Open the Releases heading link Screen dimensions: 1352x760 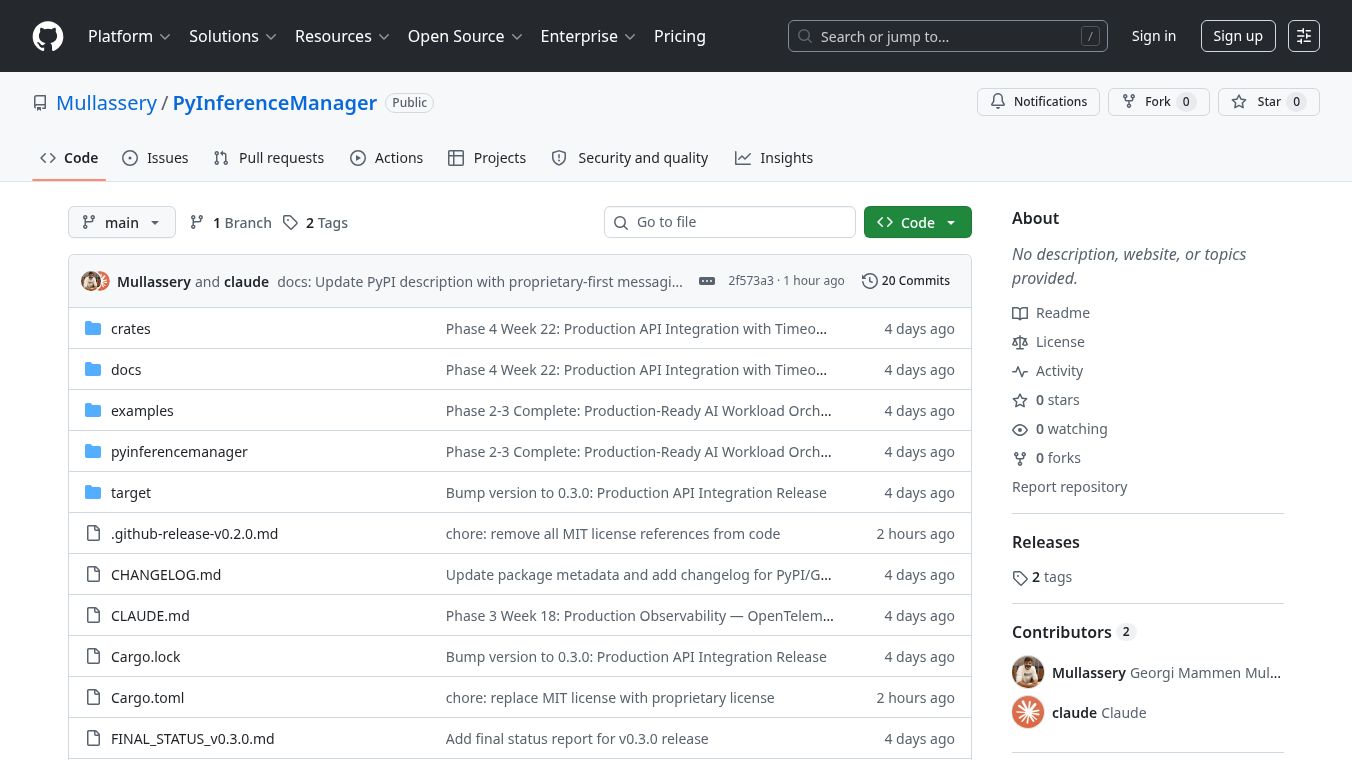coord(1046,542)
